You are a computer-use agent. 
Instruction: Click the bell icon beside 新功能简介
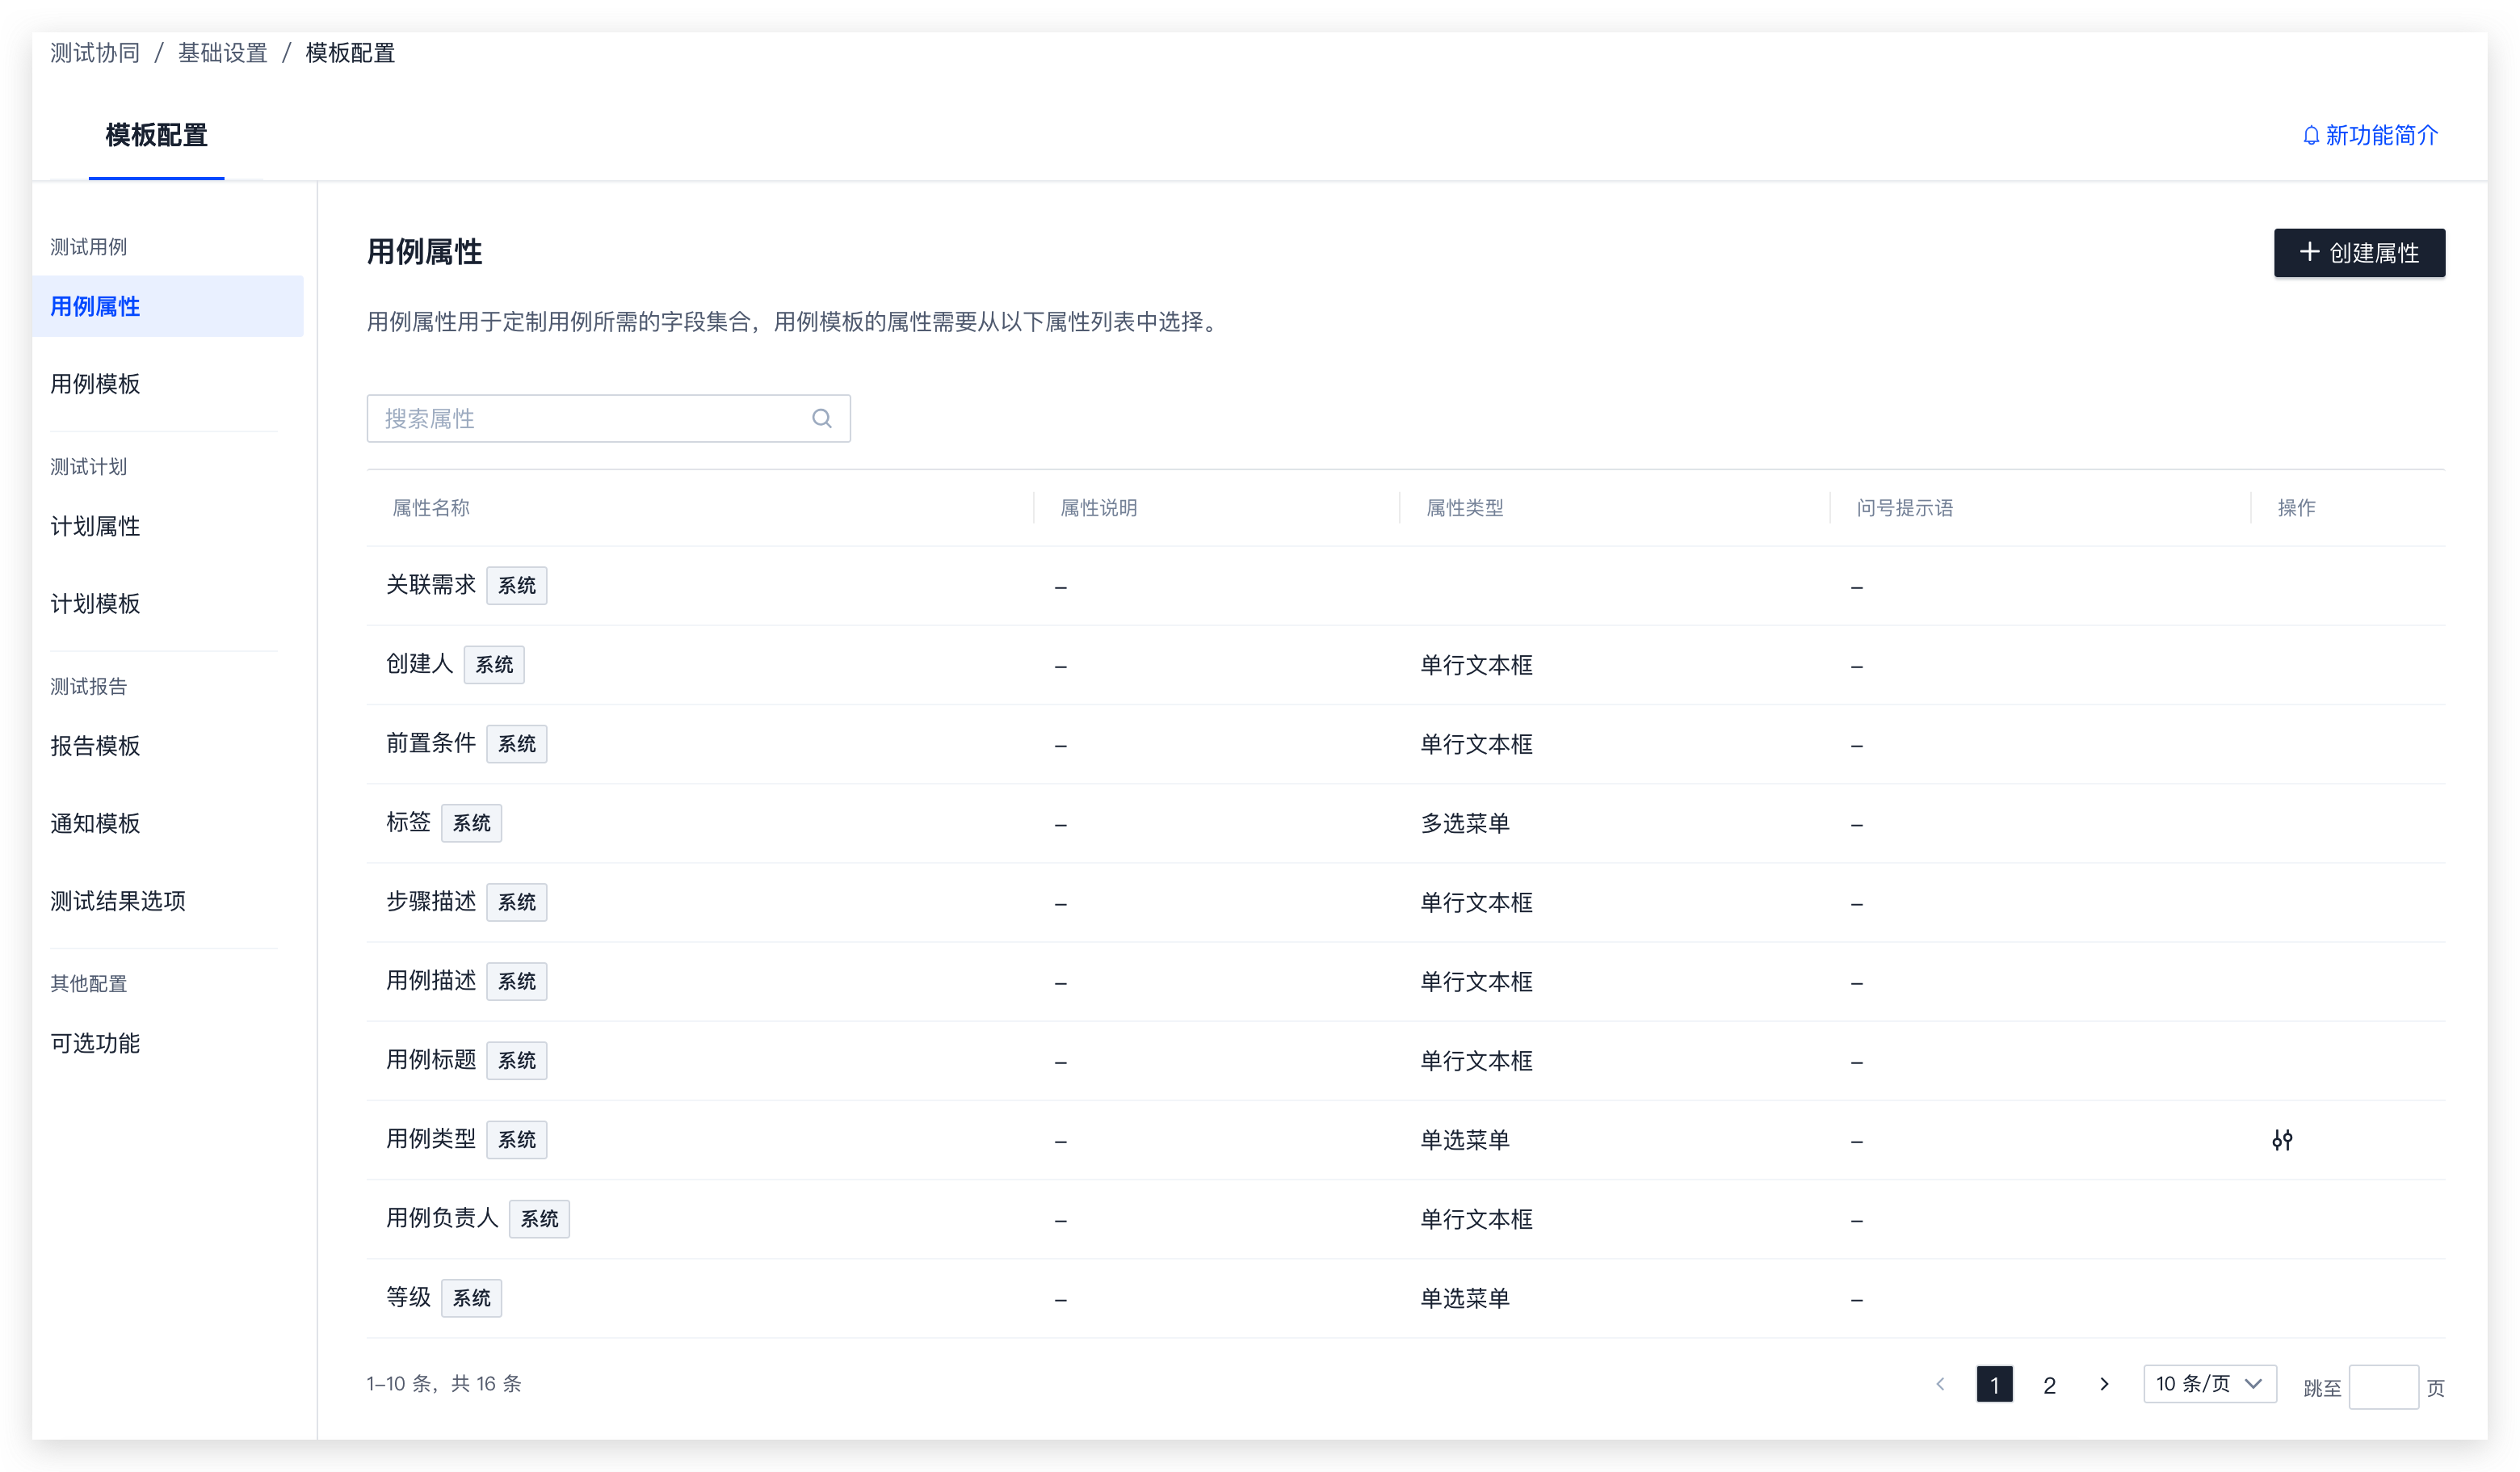[2310, 136]
